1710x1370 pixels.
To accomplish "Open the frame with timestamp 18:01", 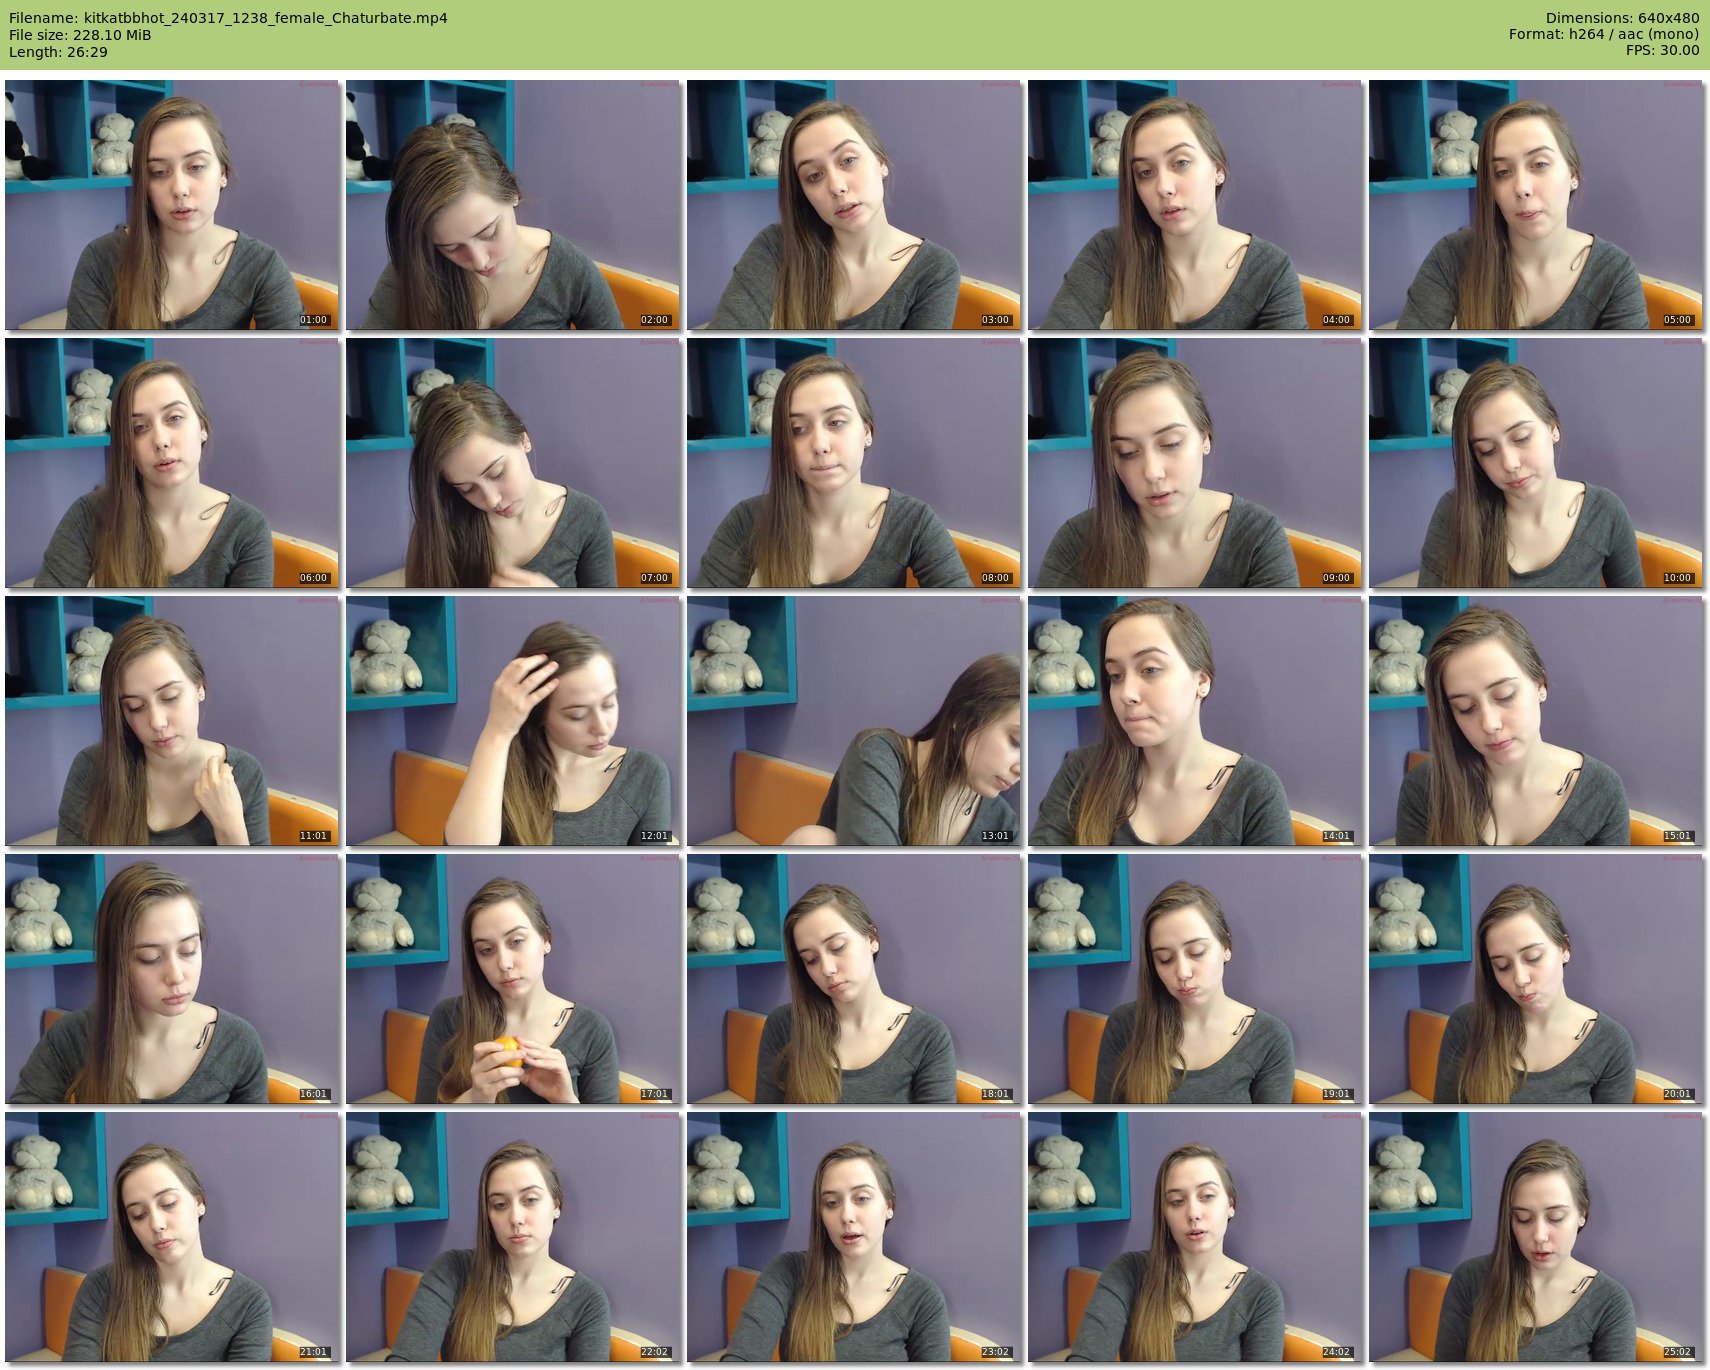I will (854, 979).
